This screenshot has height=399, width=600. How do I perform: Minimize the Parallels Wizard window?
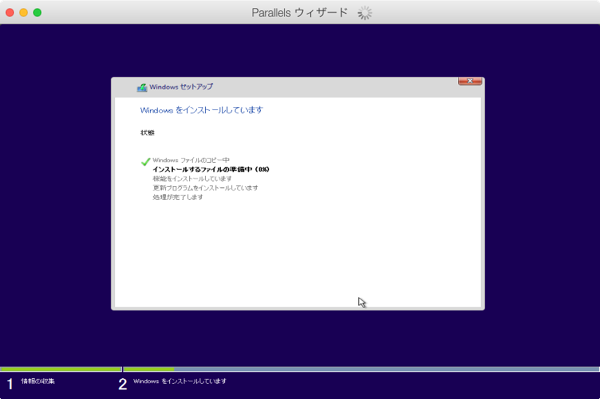click(24, 13)
